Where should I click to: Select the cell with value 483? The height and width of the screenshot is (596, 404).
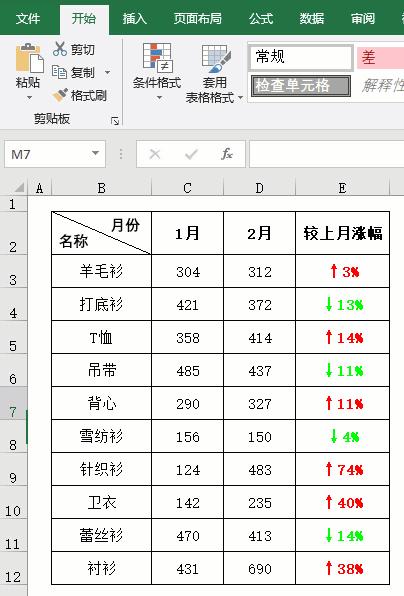[x=259, y=469]
